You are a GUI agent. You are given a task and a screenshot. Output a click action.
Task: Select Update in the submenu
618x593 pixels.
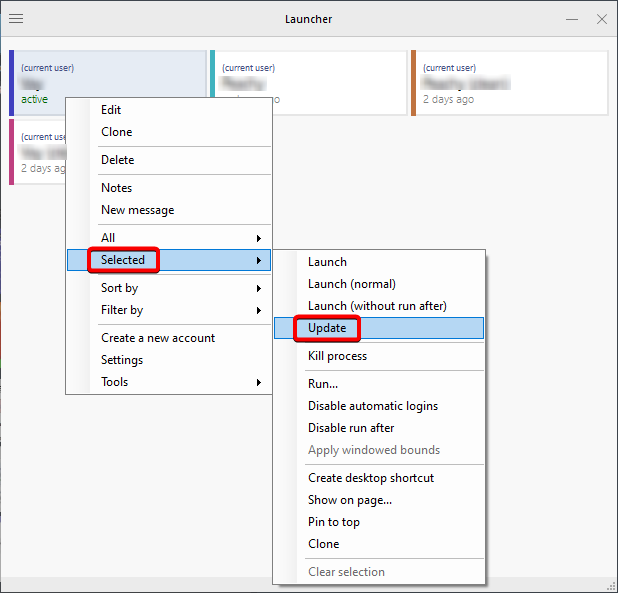point(379,328)
